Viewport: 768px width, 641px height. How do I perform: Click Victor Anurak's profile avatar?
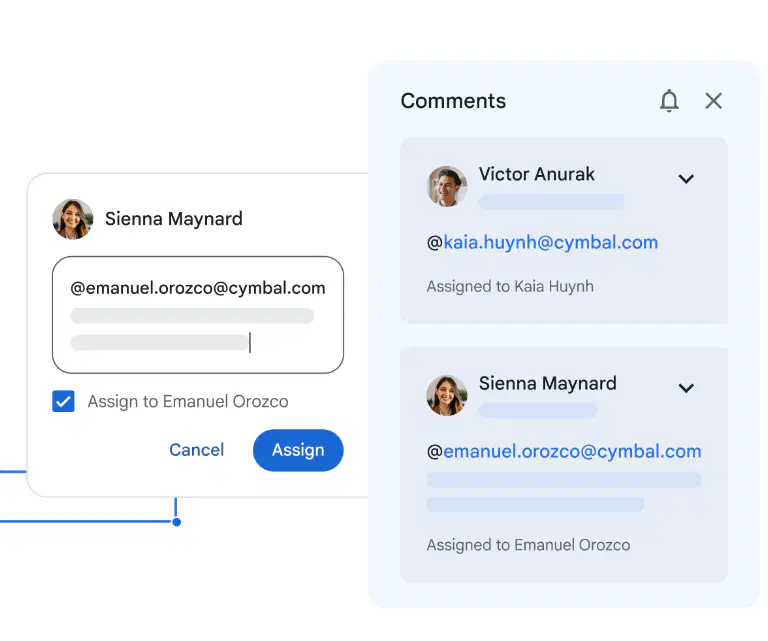[447, 187]
